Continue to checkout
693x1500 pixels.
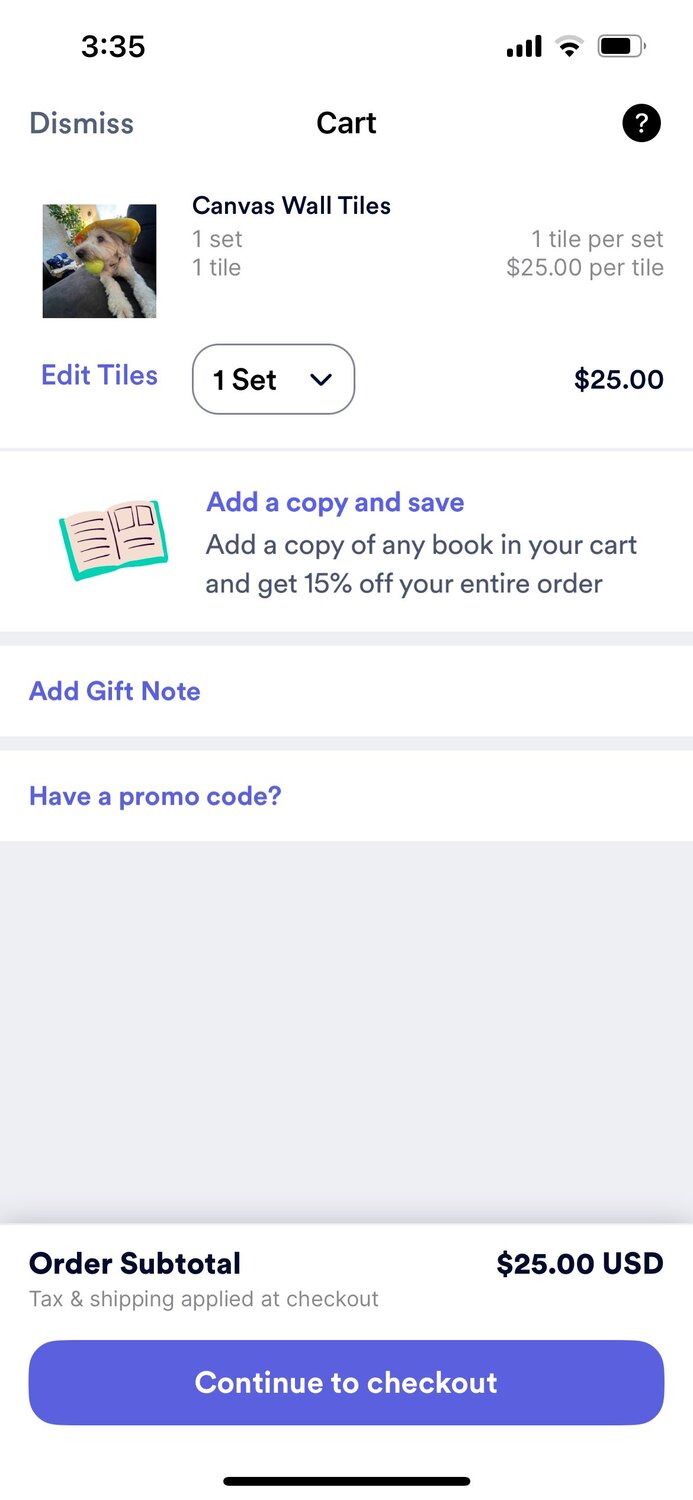[346, 1382]
